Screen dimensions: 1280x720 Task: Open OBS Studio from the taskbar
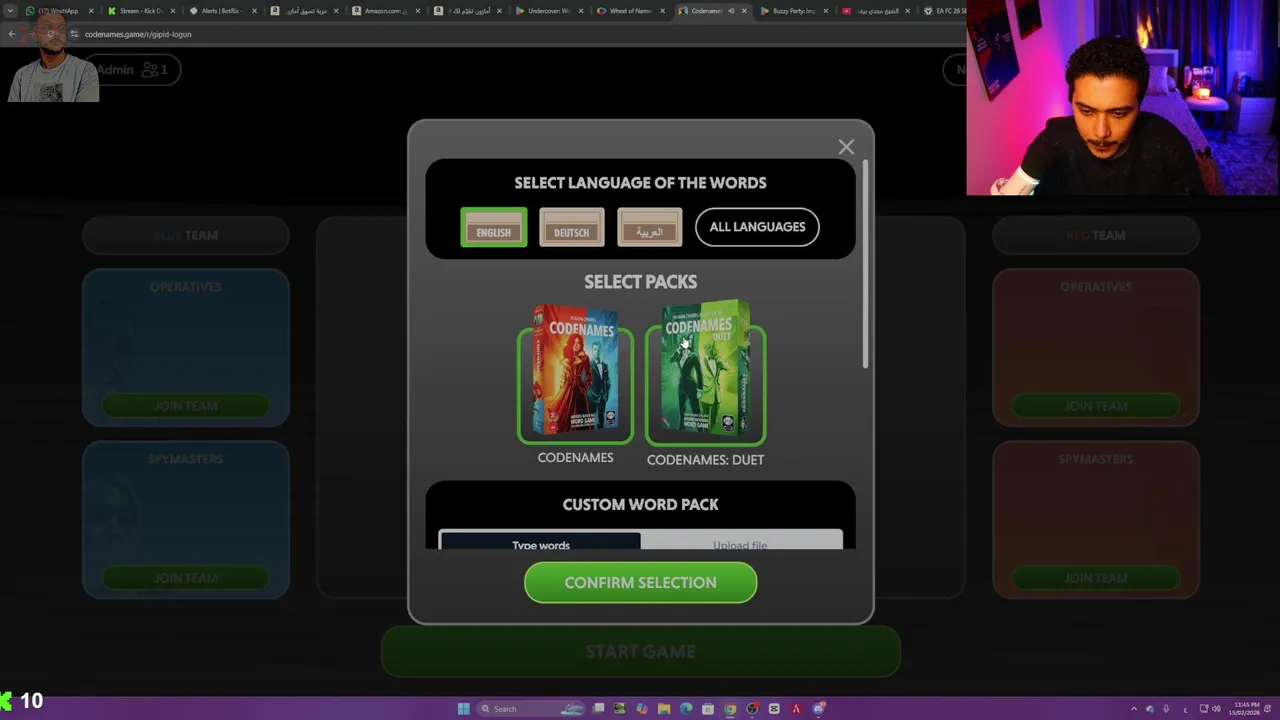point(752,709)
